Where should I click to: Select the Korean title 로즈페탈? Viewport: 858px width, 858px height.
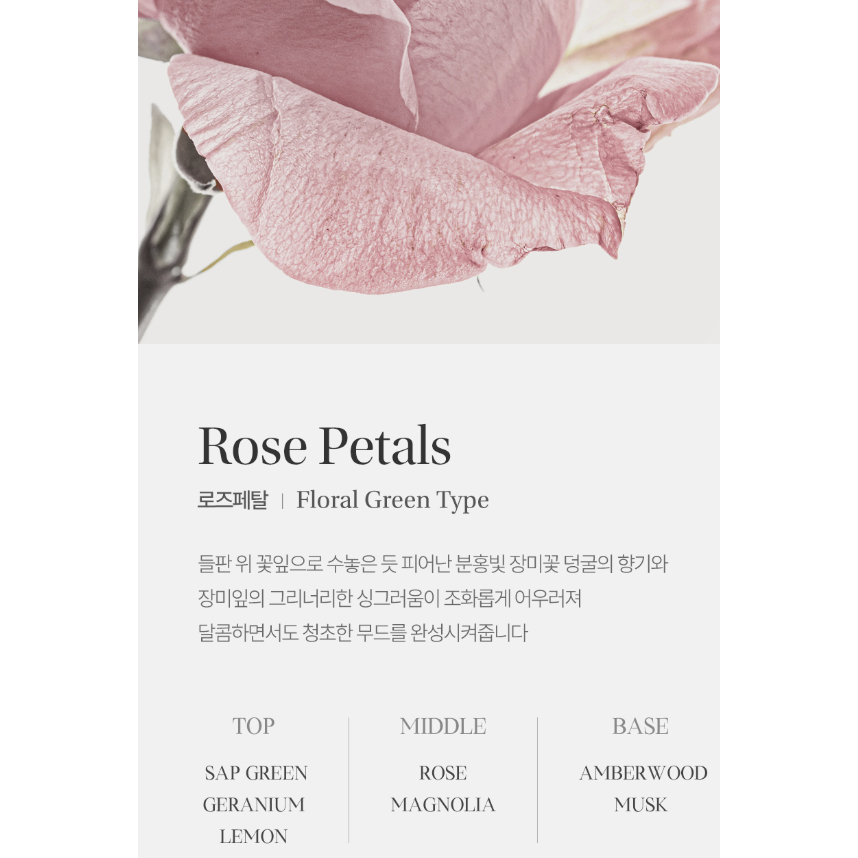[x=233, y=500]
